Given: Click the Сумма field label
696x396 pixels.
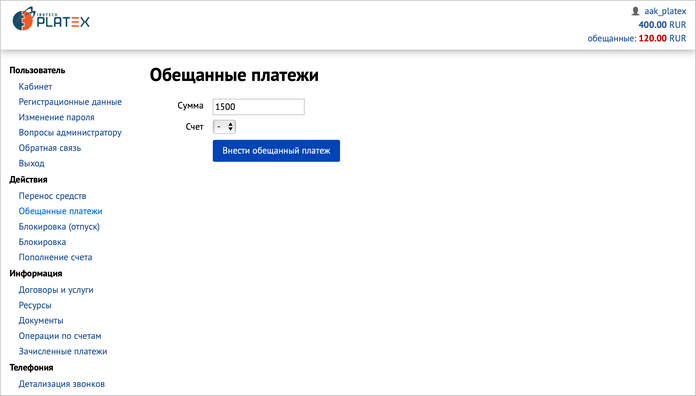Looking at the screenshot, I should [190, 106].
